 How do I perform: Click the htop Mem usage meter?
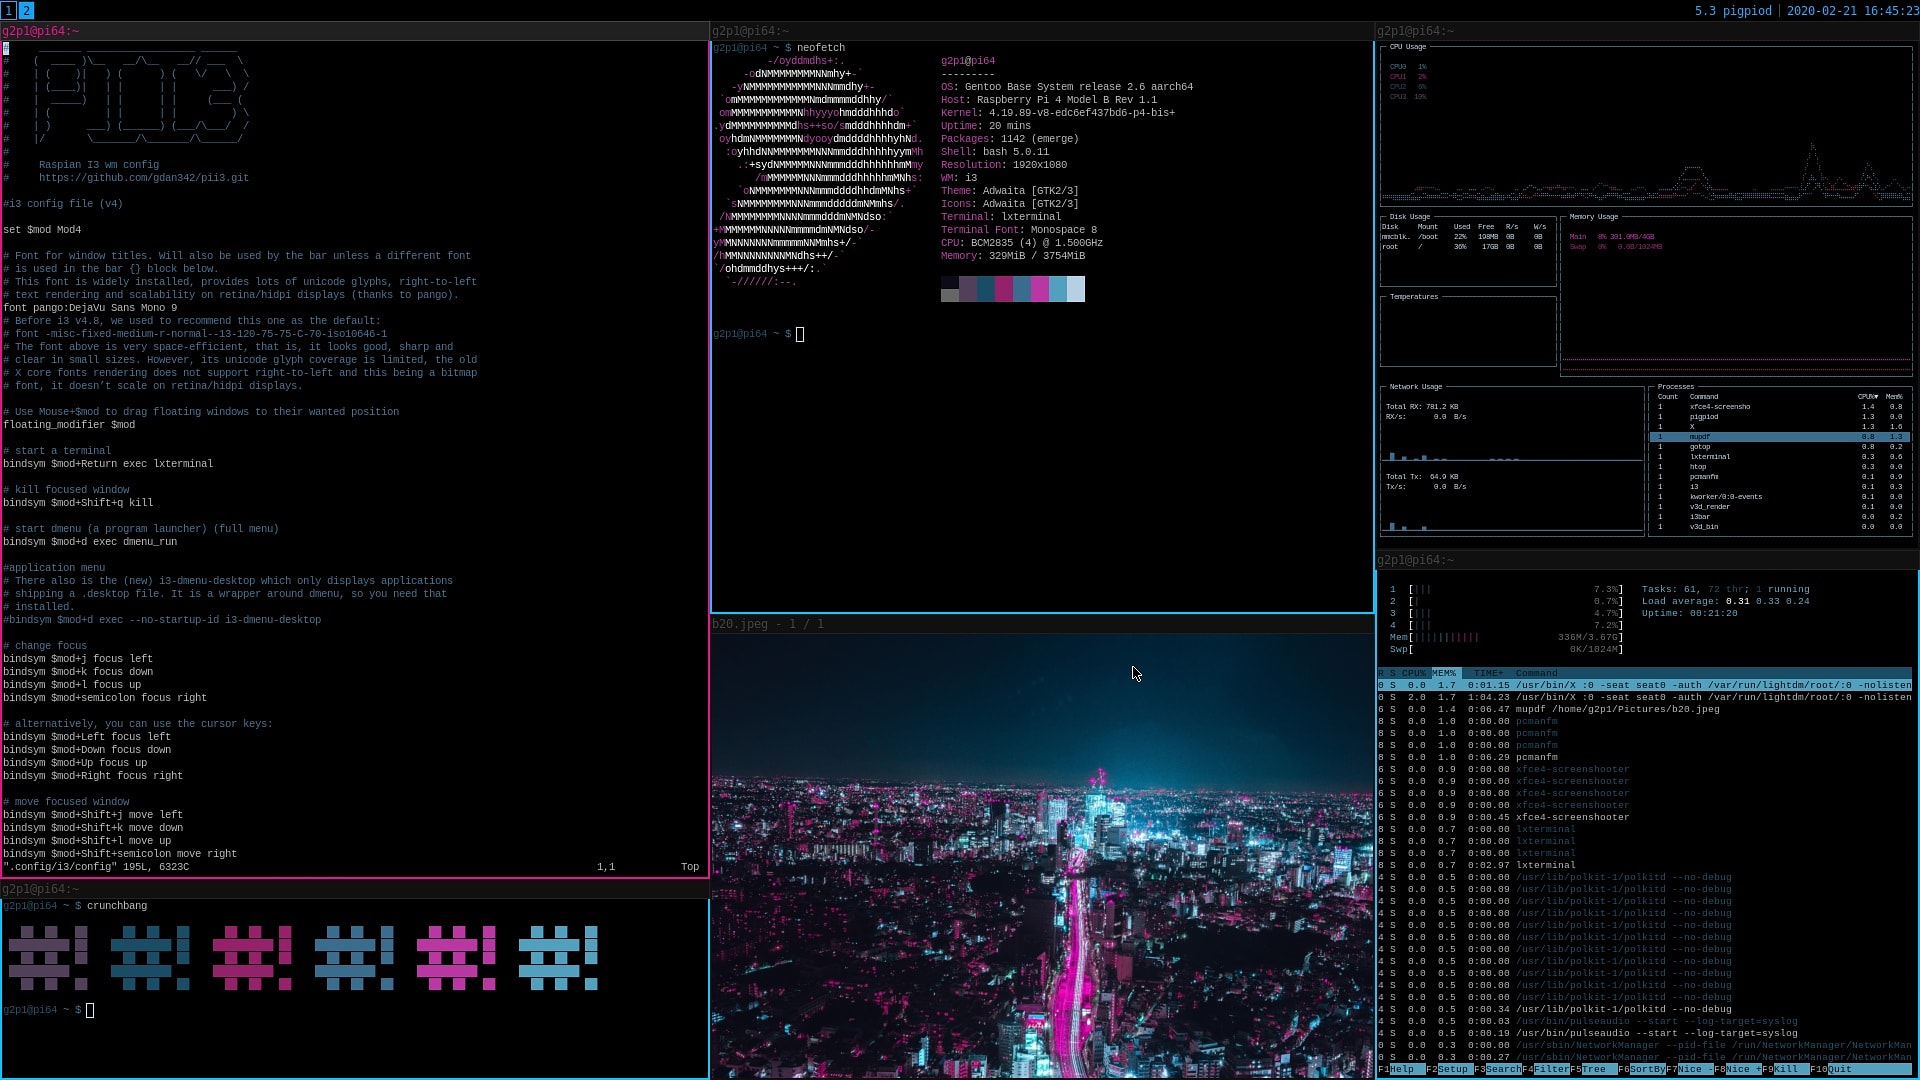(x=1506, y=637)
